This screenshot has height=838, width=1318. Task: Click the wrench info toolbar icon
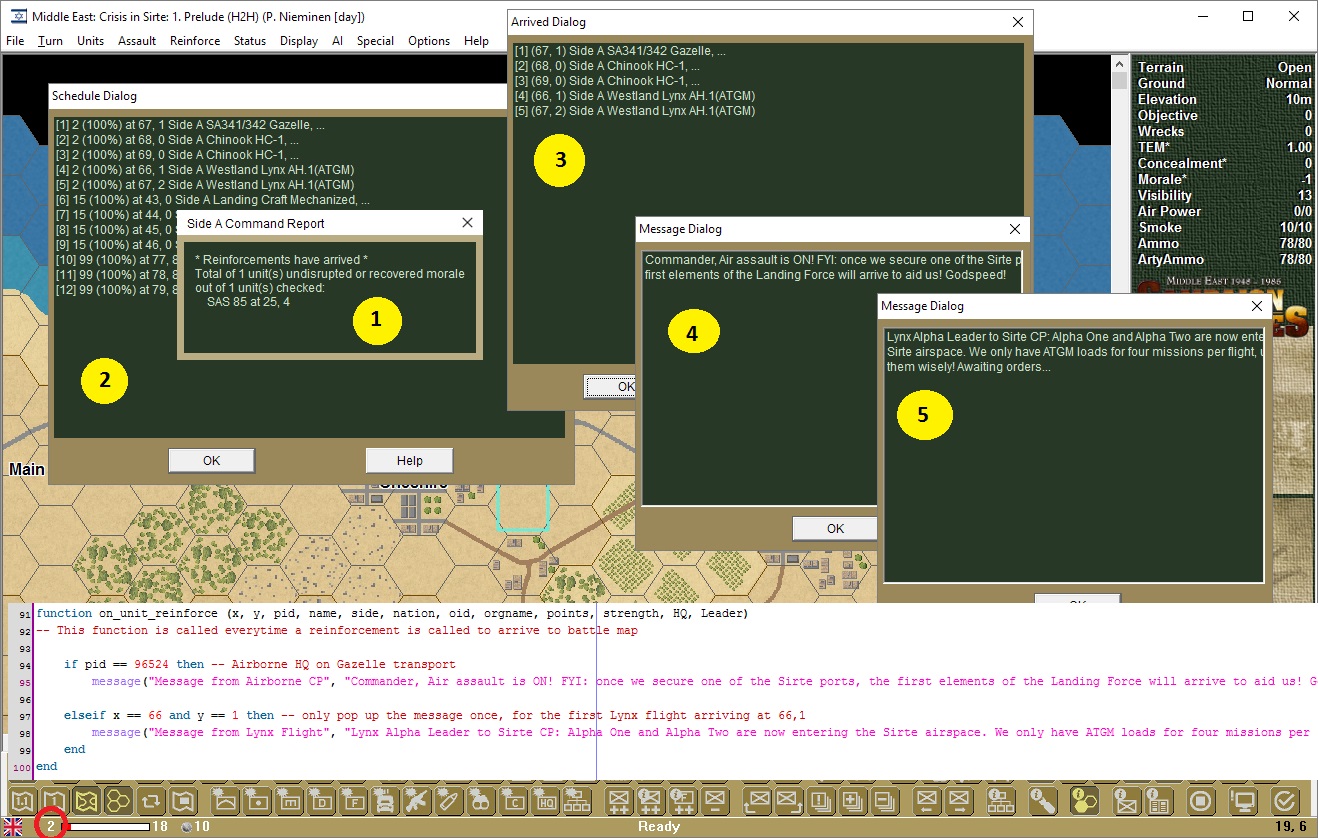click(1045, 800)
